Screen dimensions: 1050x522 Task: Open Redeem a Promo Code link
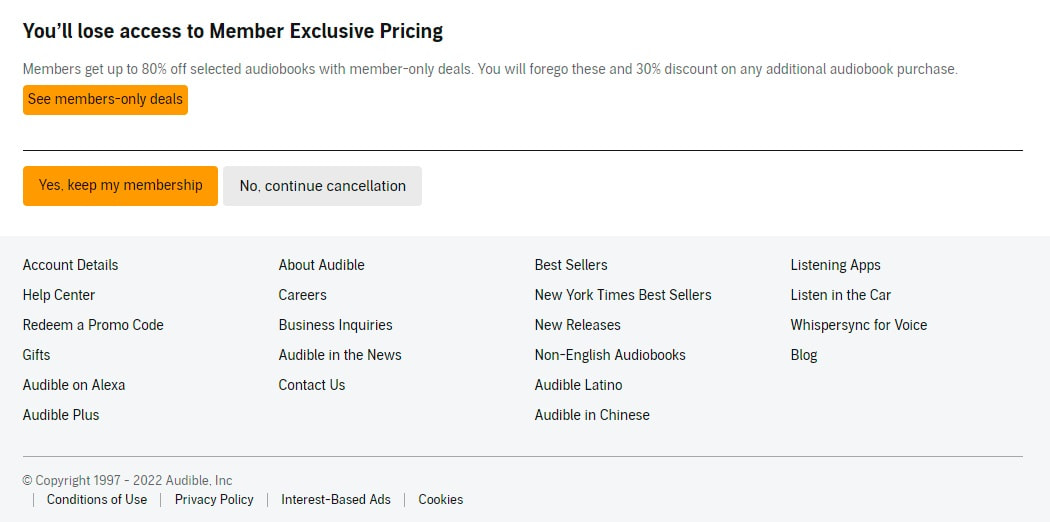click(x=93, y=325)
